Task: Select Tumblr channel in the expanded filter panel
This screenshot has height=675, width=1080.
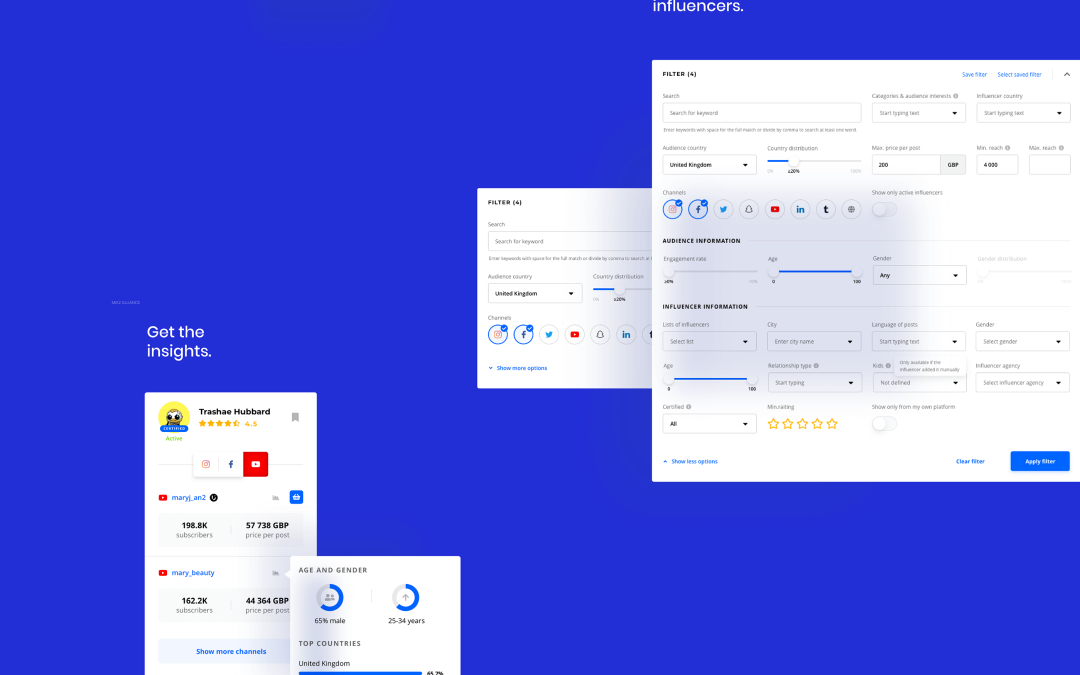Action: point(826,209)
